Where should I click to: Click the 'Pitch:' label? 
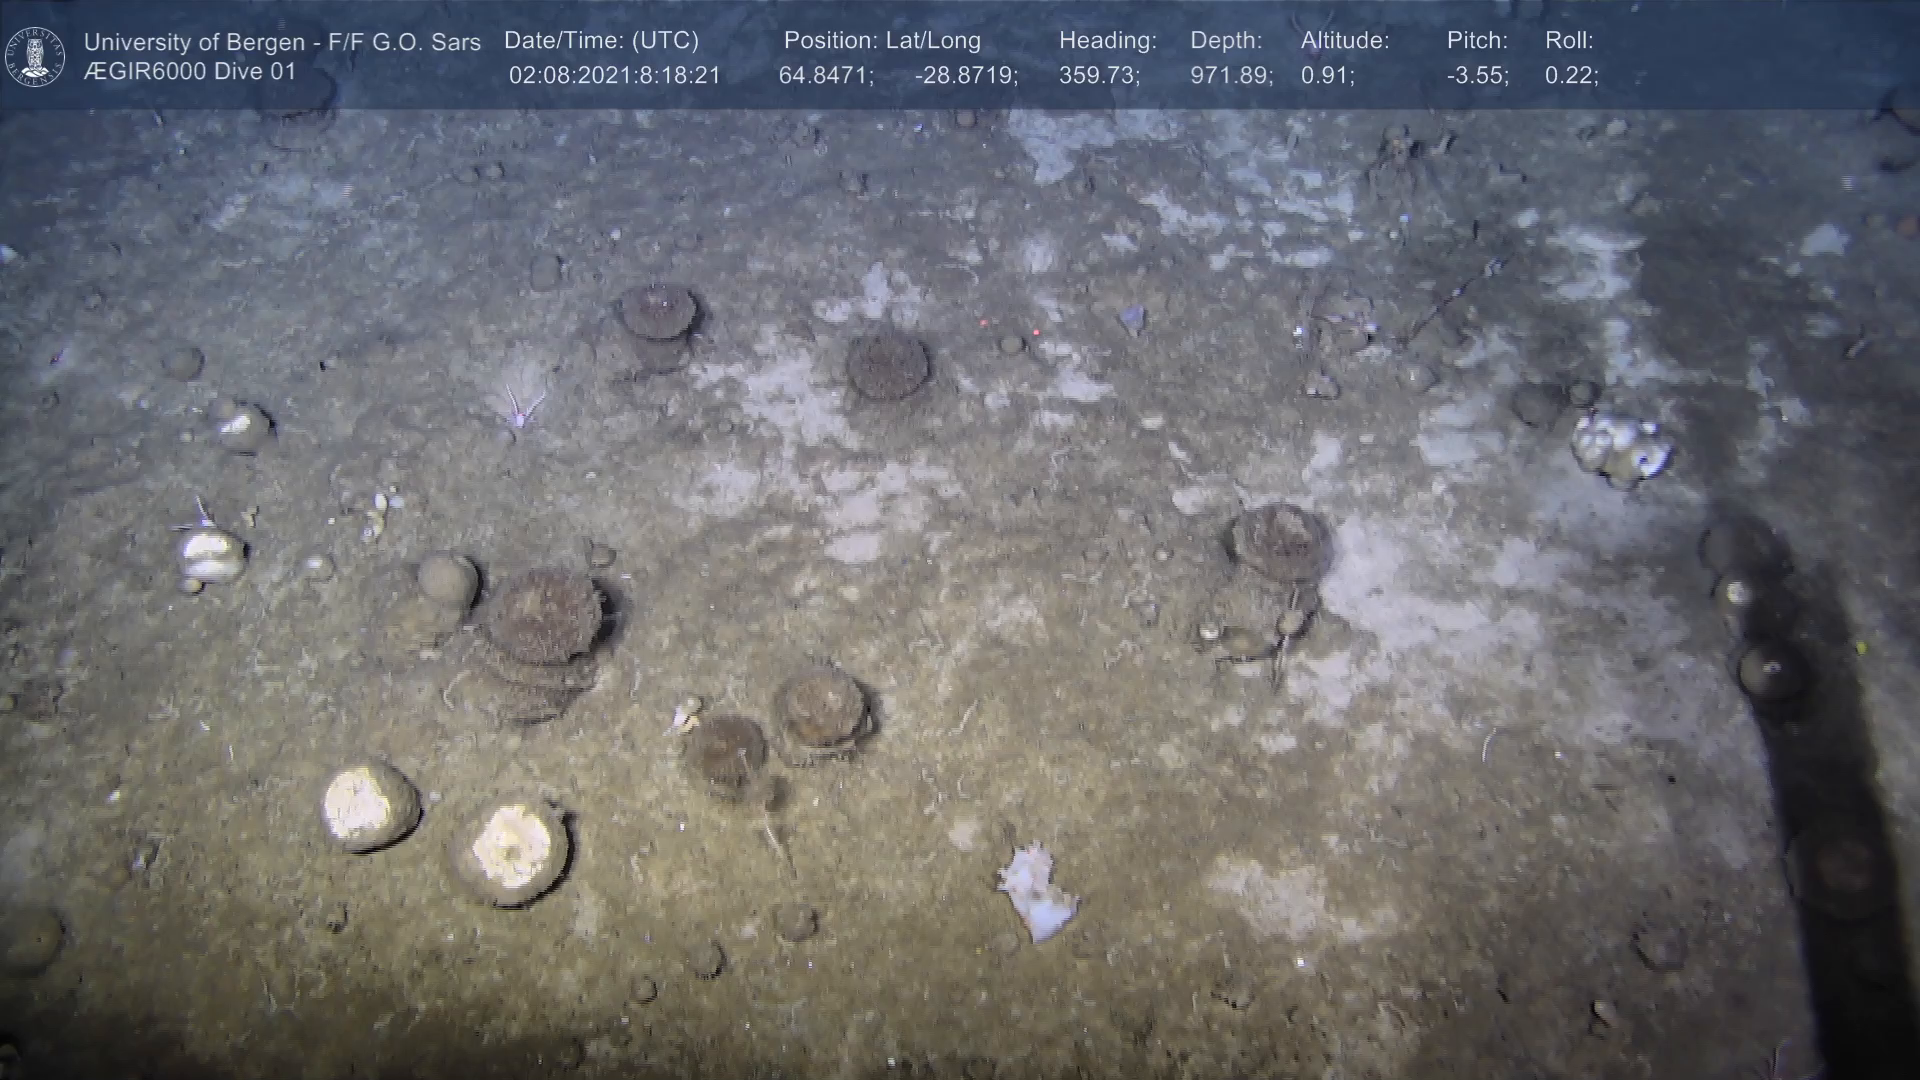coord(1477,41)
